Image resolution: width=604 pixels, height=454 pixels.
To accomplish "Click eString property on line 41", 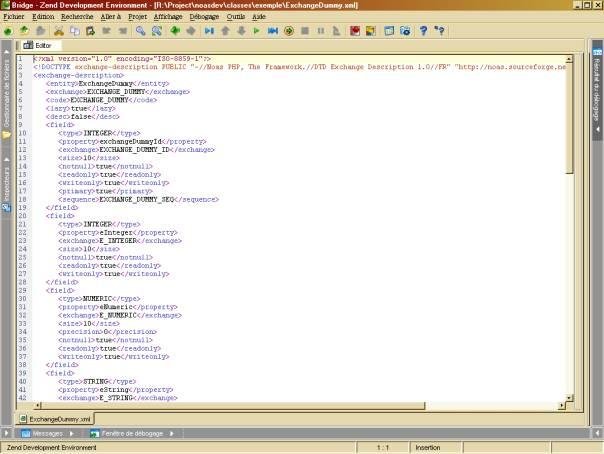I will [x=114, y=390].
